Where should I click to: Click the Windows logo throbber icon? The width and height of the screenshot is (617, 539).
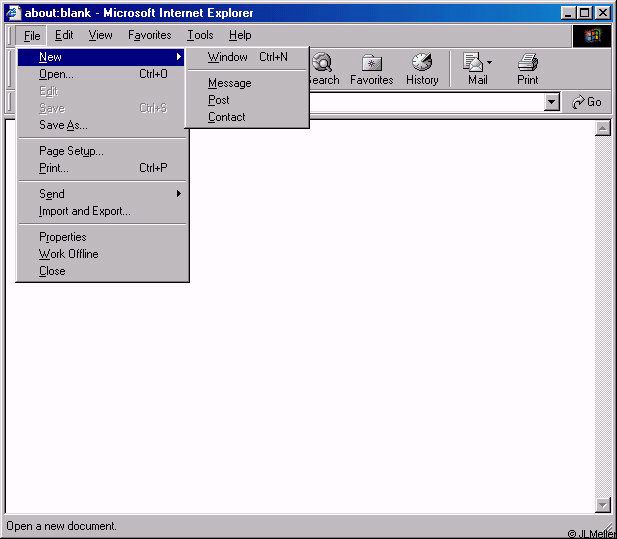592,36
